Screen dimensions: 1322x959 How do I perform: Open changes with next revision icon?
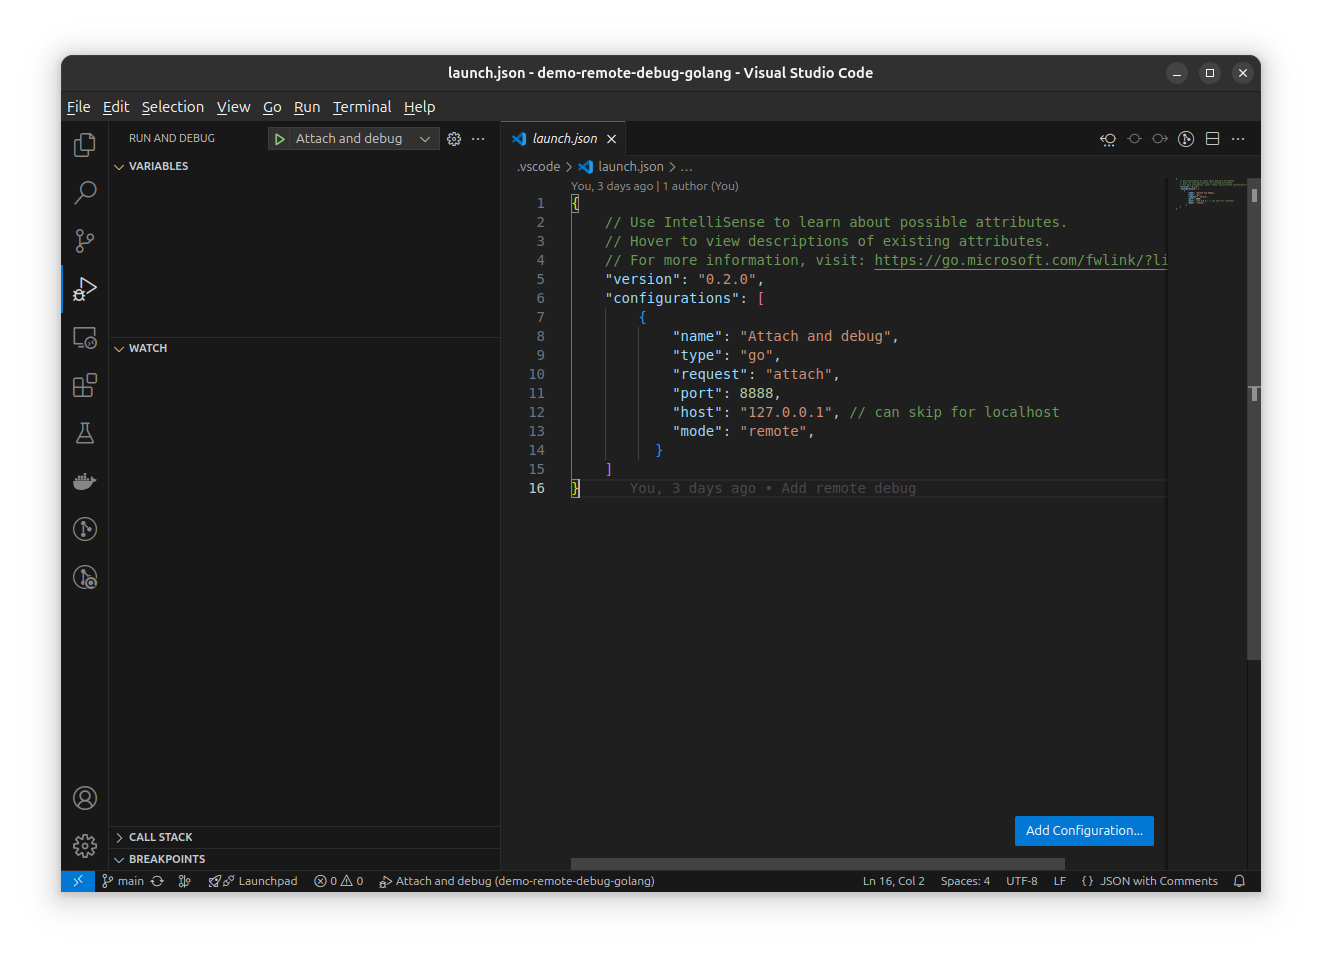[x=1160, y=139]
